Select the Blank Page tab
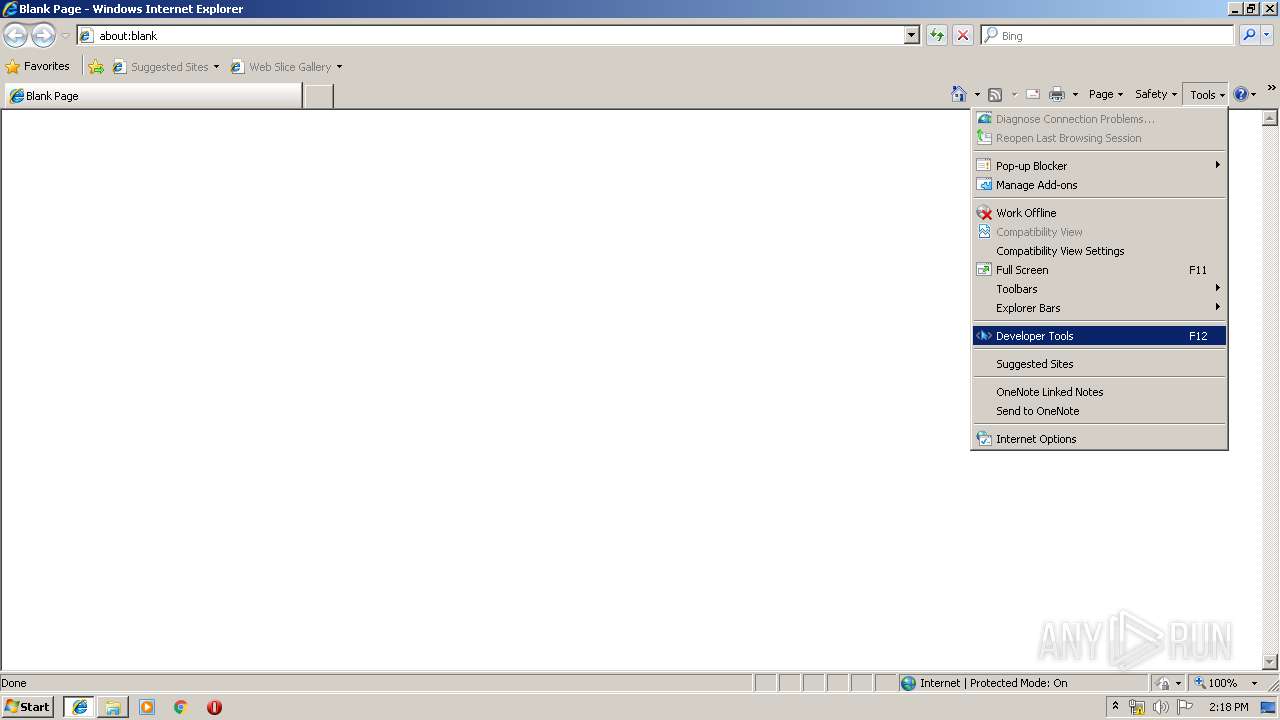The height and width of the screenshot is (720, 1280). [152, 96]
